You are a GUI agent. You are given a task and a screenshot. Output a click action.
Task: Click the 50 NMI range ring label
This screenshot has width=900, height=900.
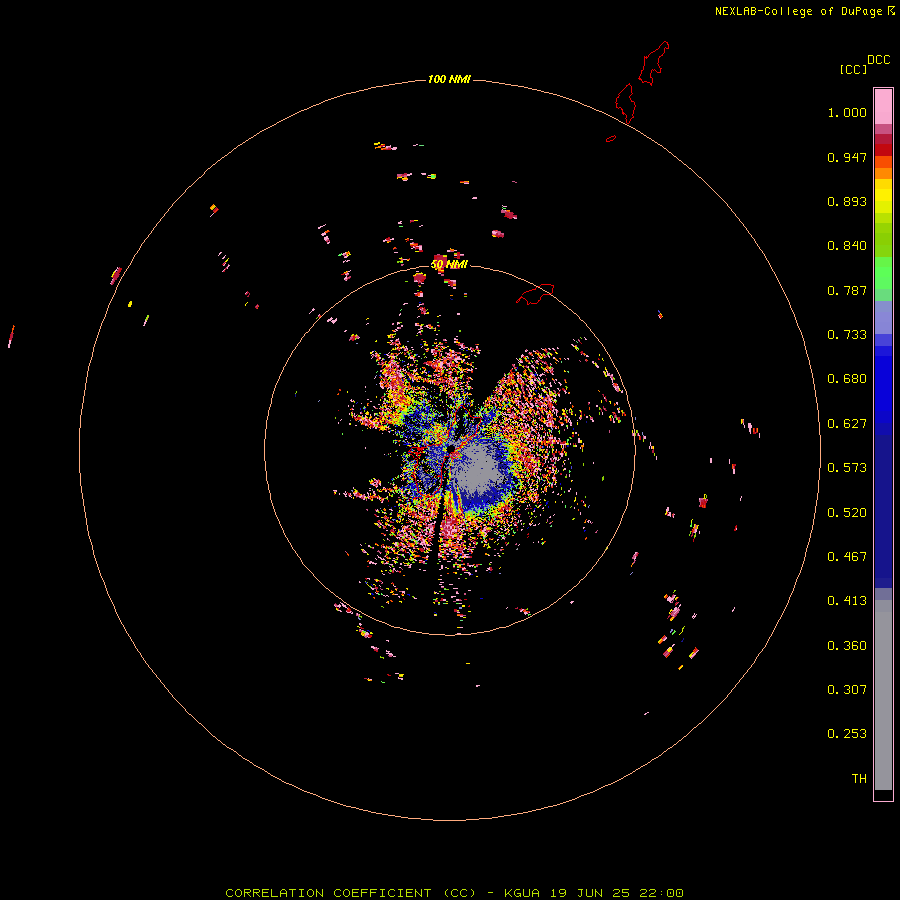coord(449,265)
